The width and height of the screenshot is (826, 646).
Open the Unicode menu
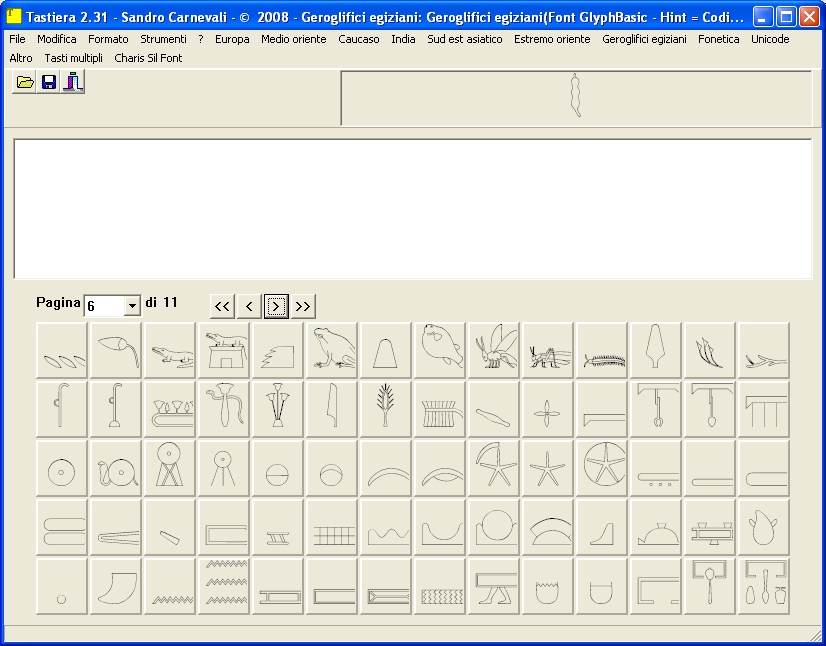pyautogui.click(x=770, y=39)
